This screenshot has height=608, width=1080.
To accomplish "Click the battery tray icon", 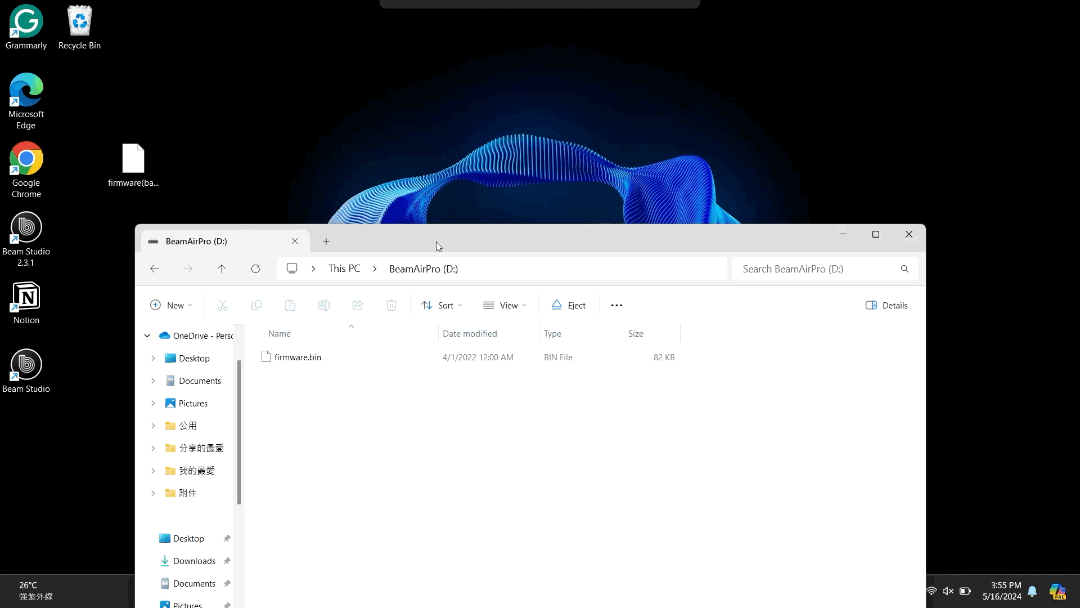I will 965,591.
